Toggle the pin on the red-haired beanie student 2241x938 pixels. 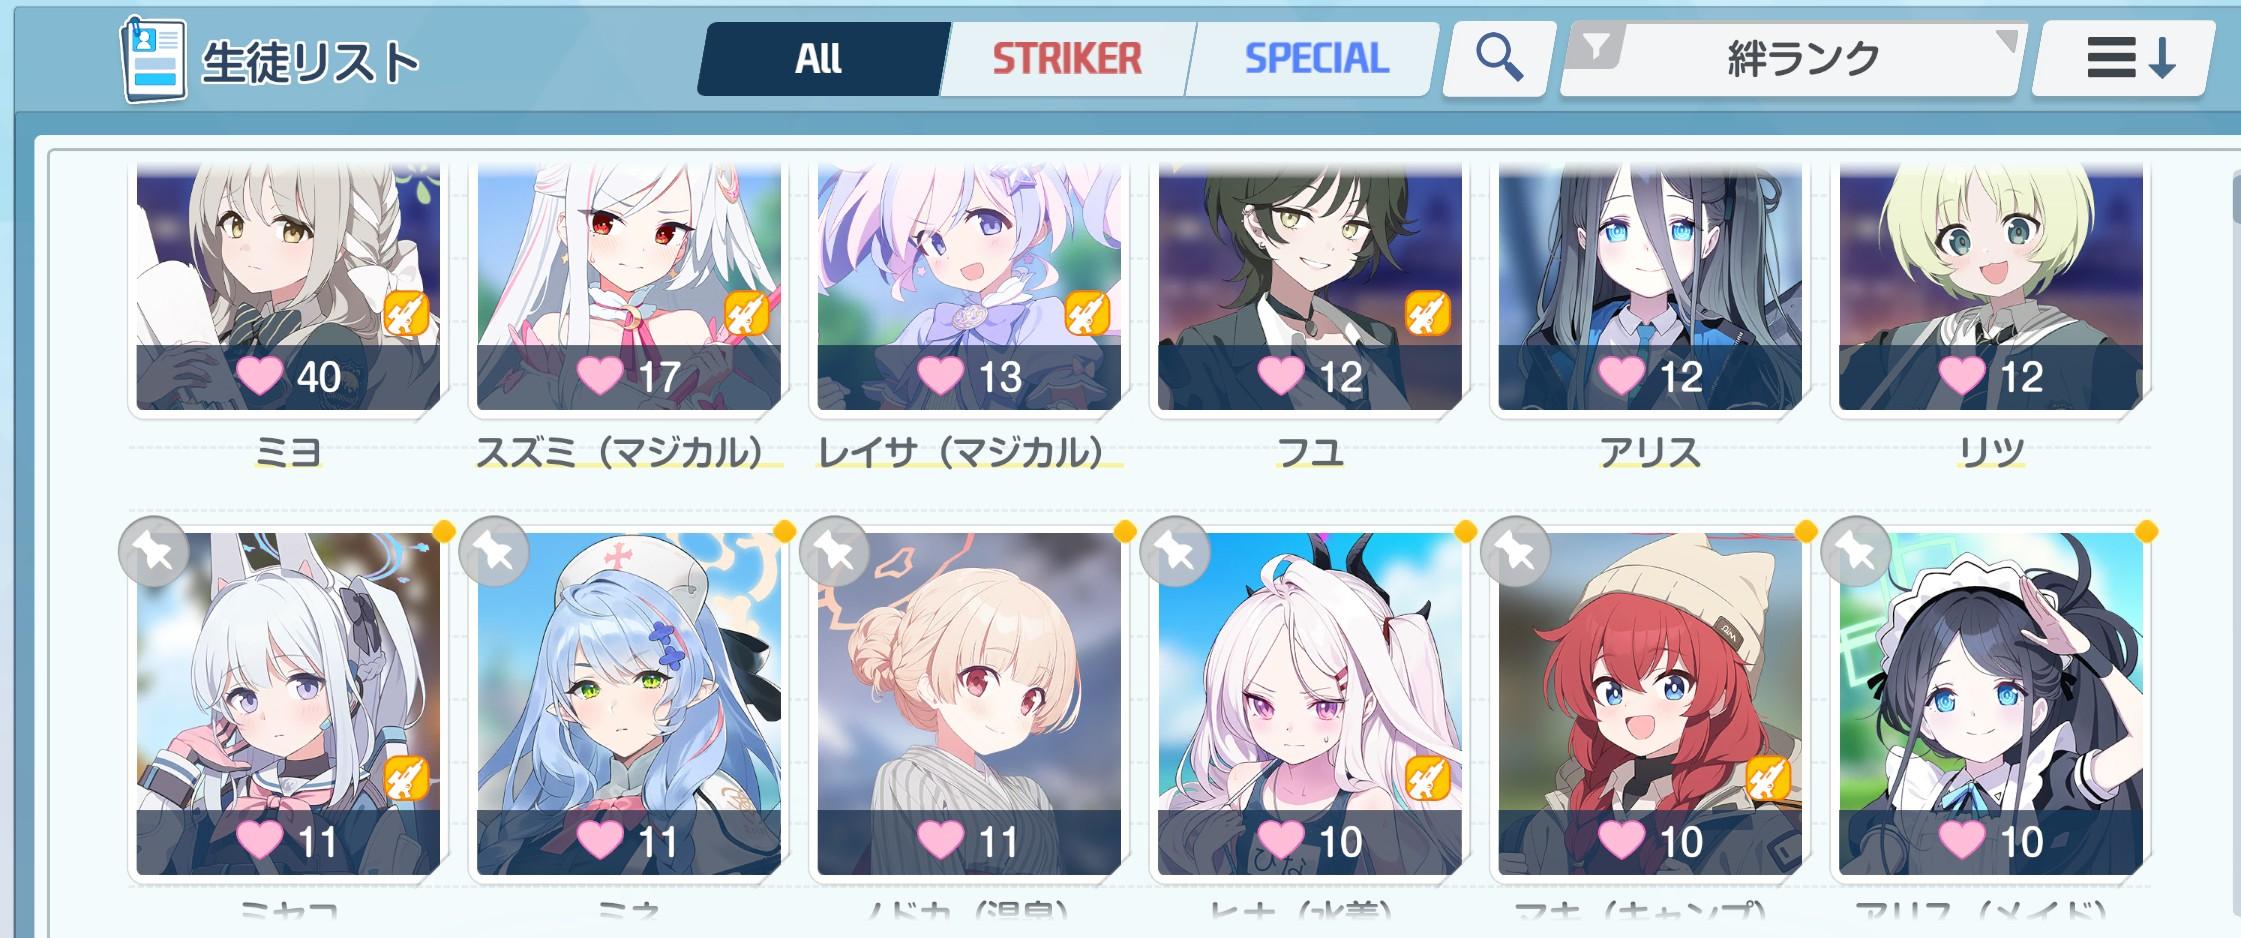1516,552
